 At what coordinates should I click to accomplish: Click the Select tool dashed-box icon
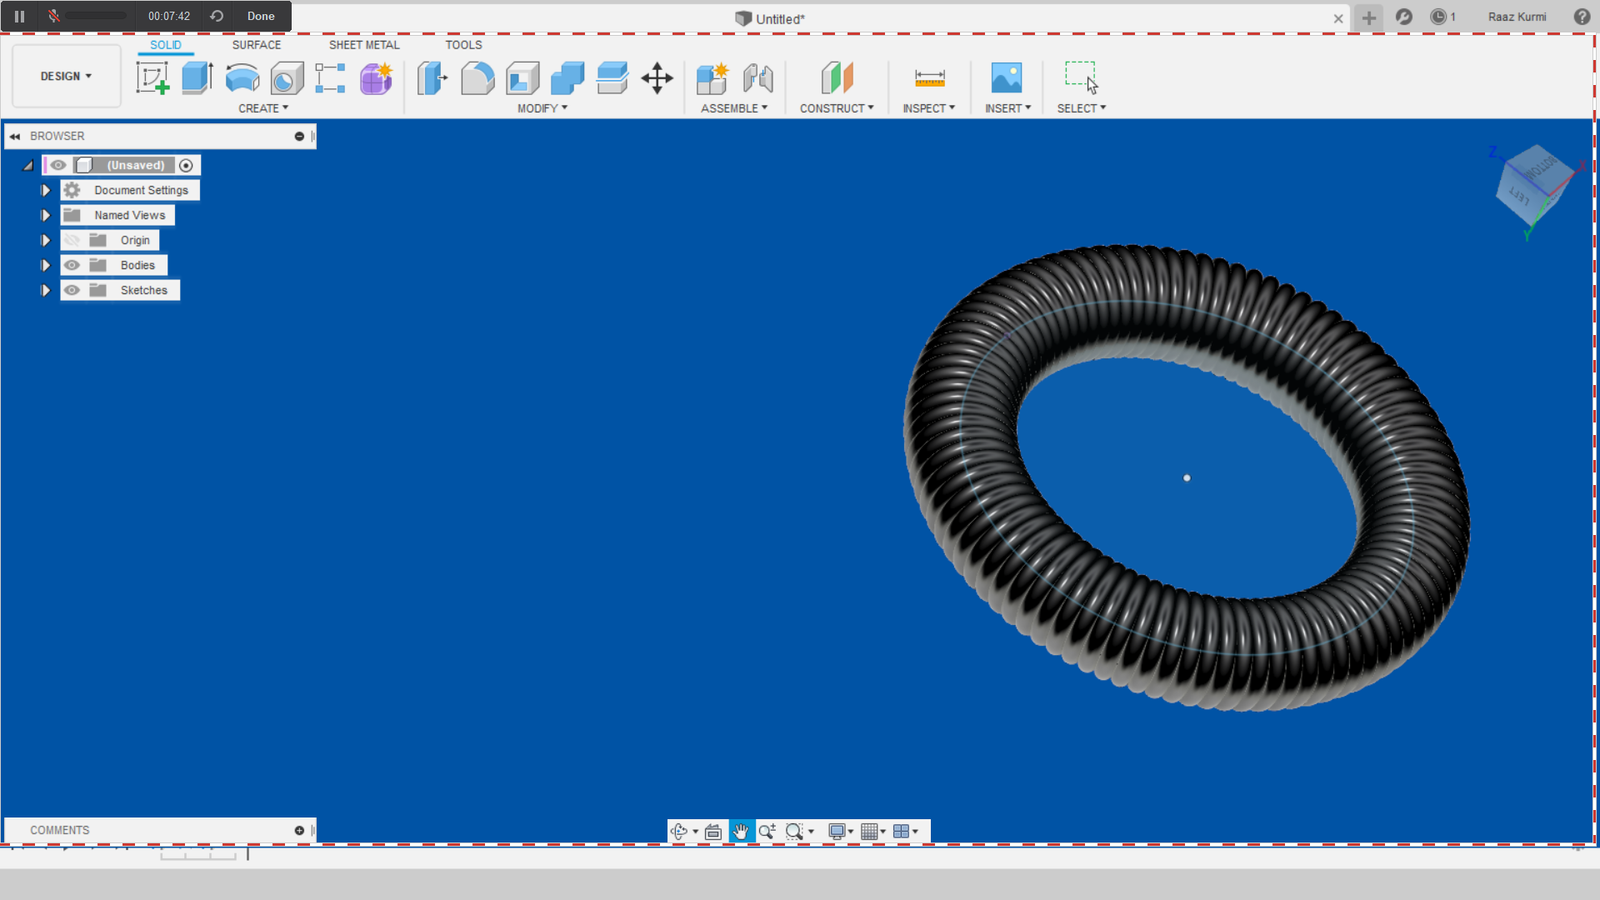pos(1081,77)
